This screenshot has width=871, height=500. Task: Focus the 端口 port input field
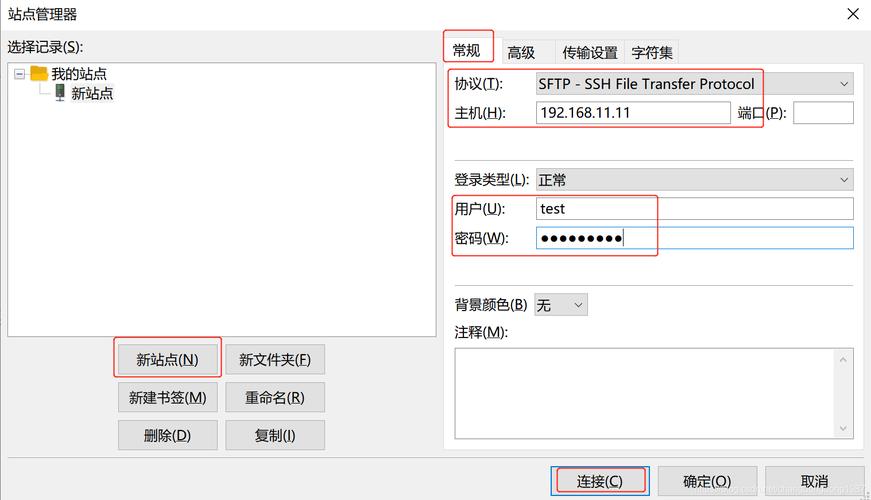[823, 113]
